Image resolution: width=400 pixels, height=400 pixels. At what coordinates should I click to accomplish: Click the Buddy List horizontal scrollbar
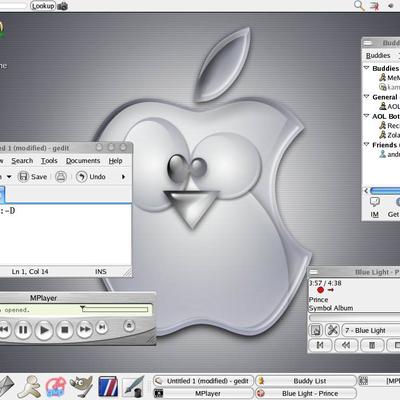pyautogui.click(x=385, y=191)
